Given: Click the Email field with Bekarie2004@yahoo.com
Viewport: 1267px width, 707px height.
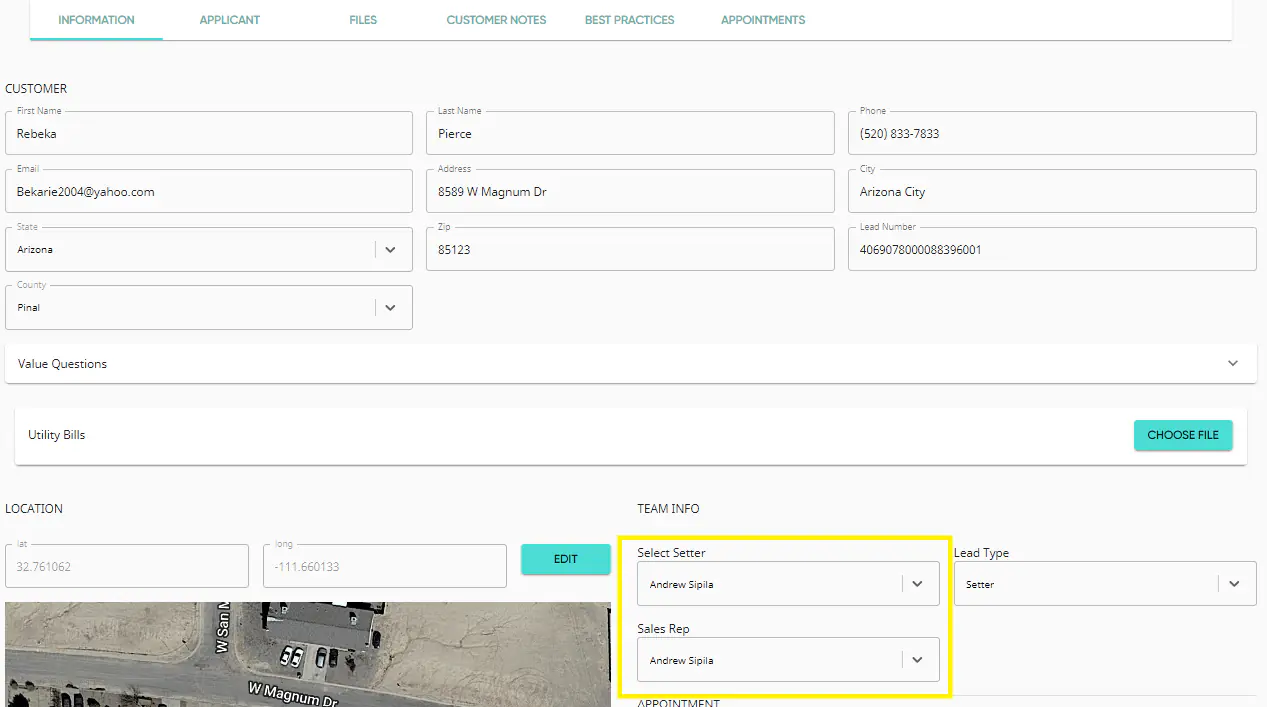Looking at the screenshot, I should [x=209, y=191].
